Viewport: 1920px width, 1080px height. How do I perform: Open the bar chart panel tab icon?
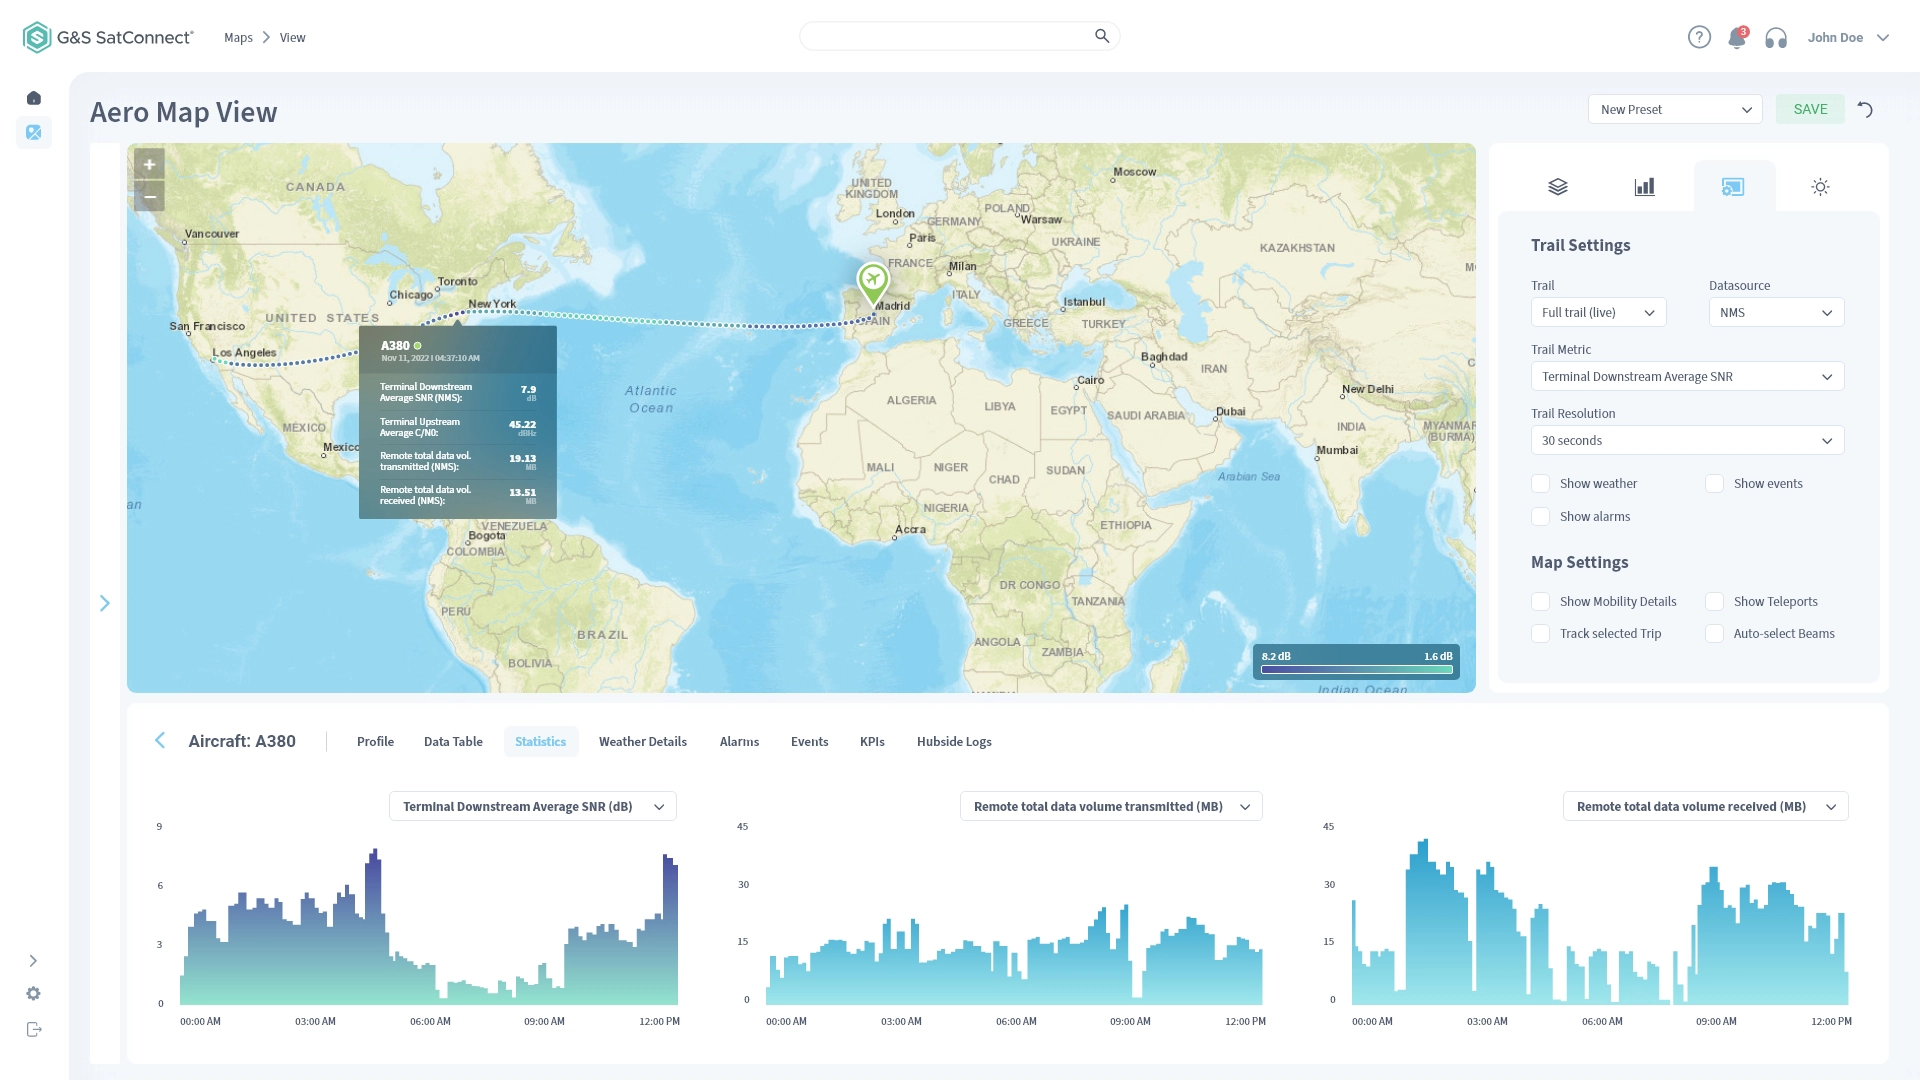coord(1645,187)
